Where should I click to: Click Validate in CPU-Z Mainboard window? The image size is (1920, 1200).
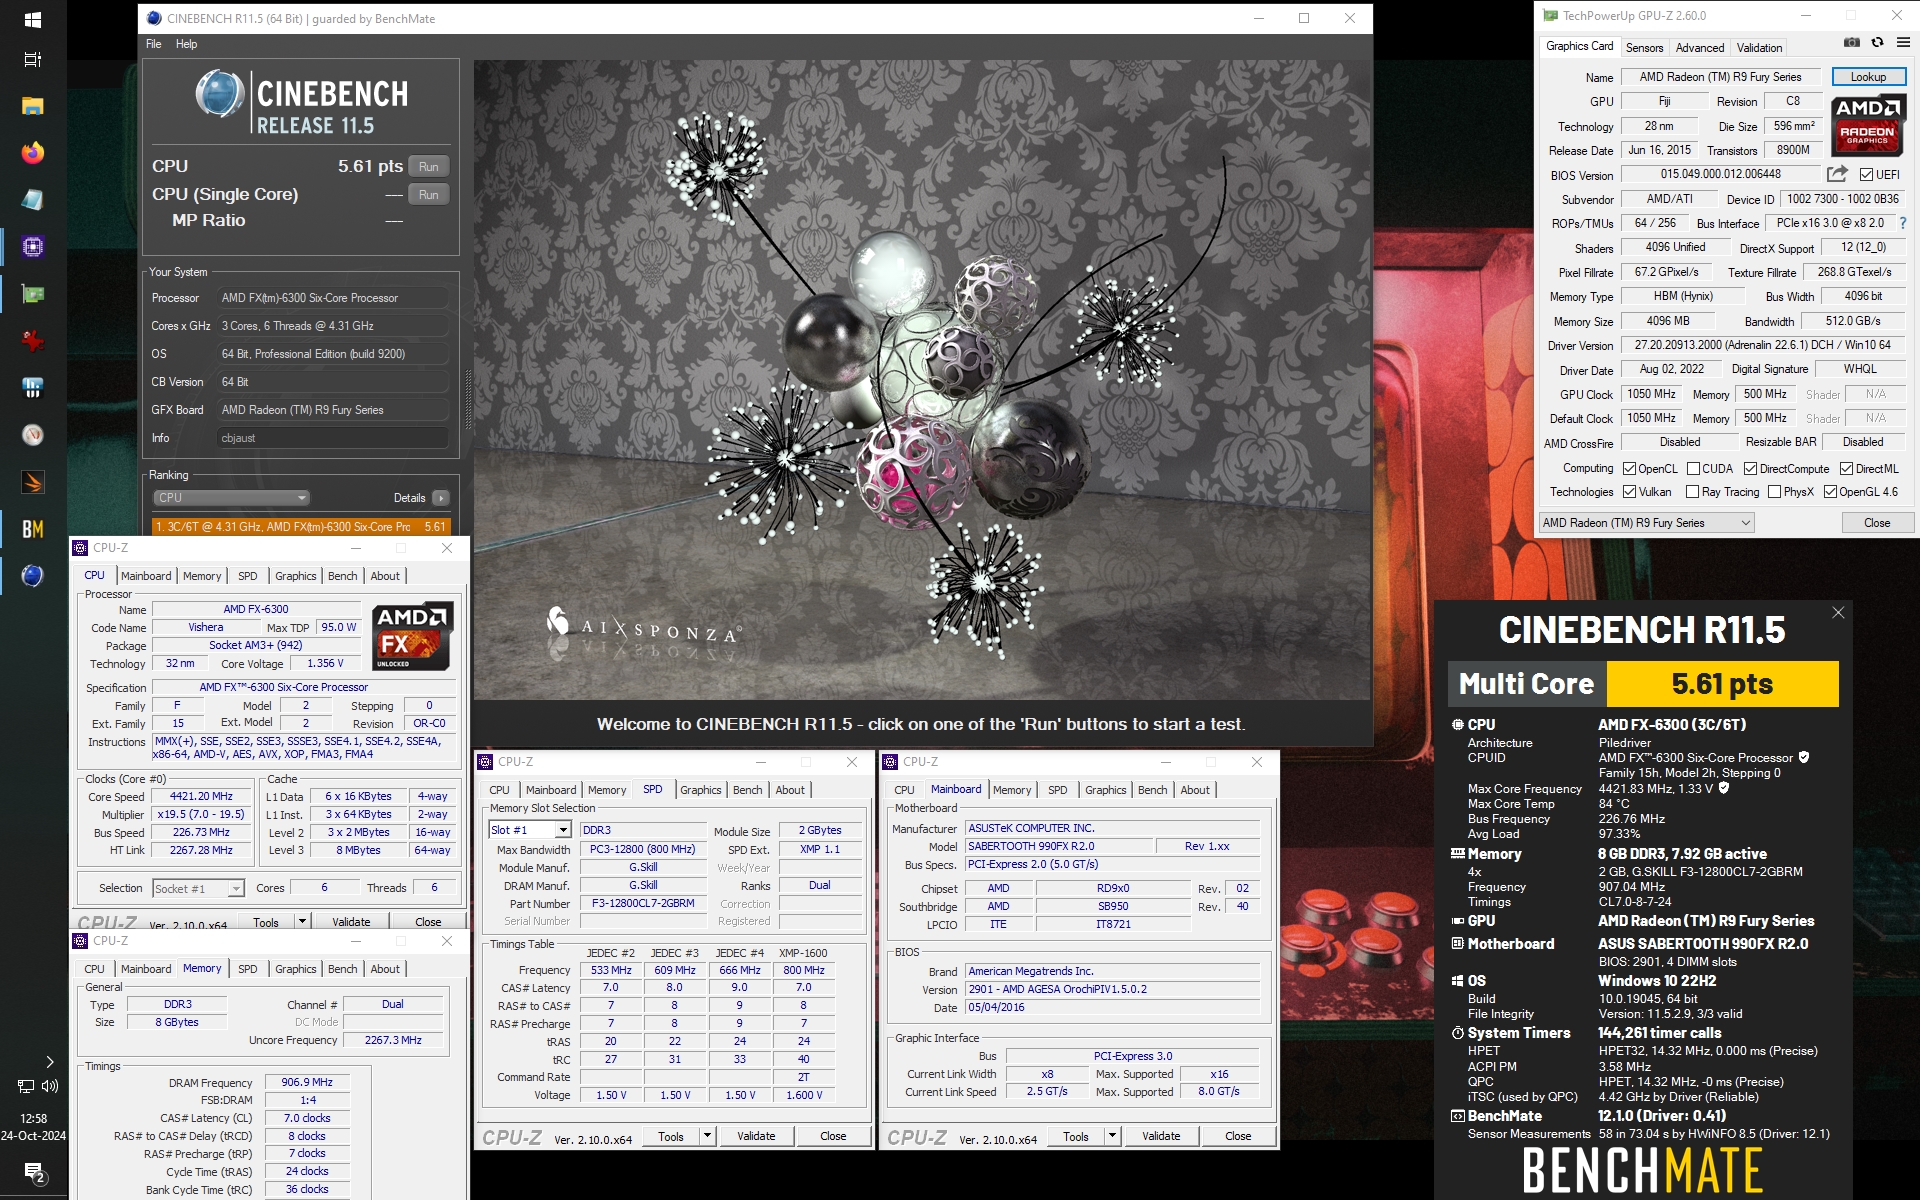(x=1161, y=1136)
